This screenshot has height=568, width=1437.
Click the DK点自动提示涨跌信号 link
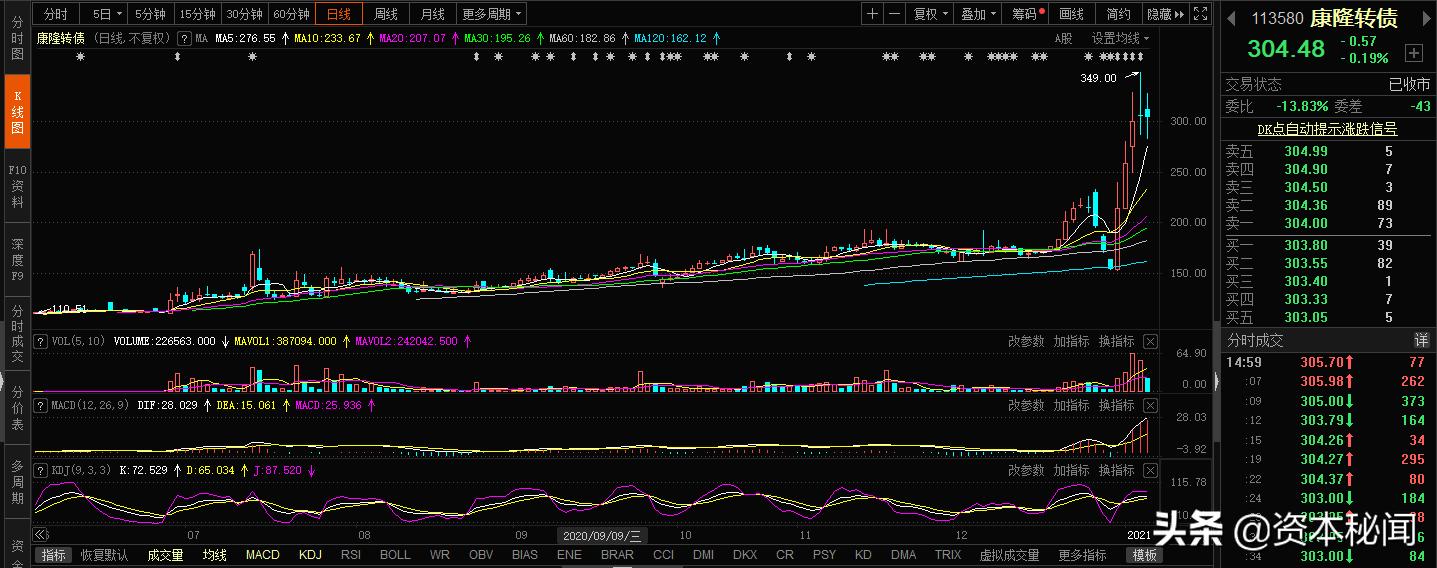(1327, 129)
